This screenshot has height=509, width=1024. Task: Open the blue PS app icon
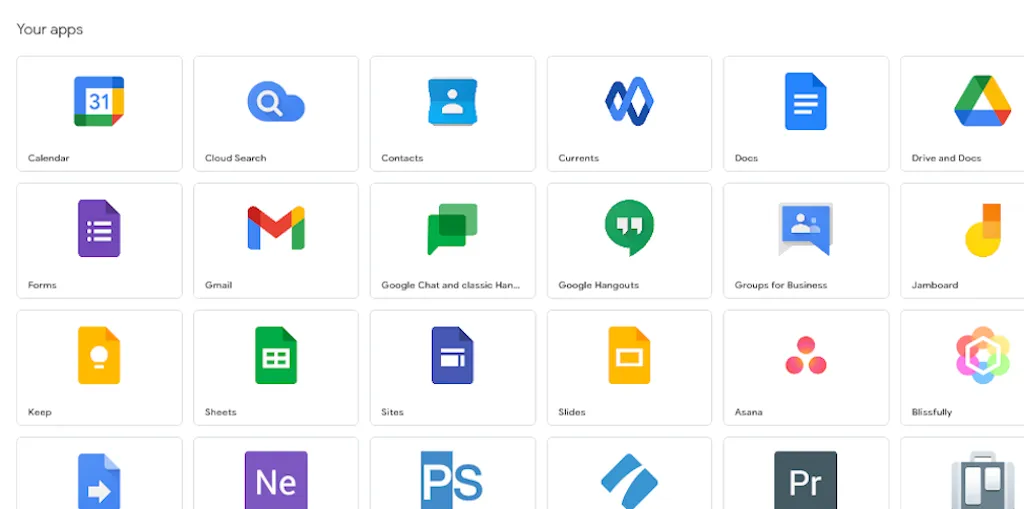pos(453,480)
